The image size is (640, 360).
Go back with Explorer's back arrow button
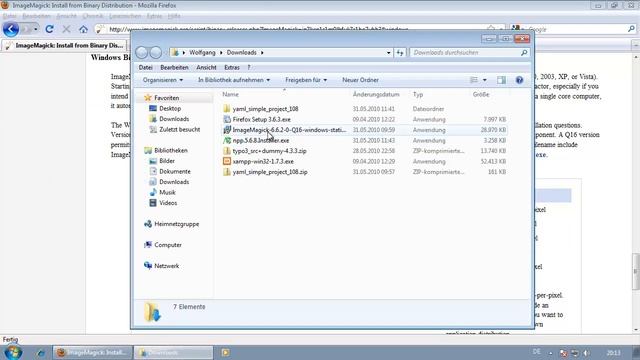click(x=142, y=53)
